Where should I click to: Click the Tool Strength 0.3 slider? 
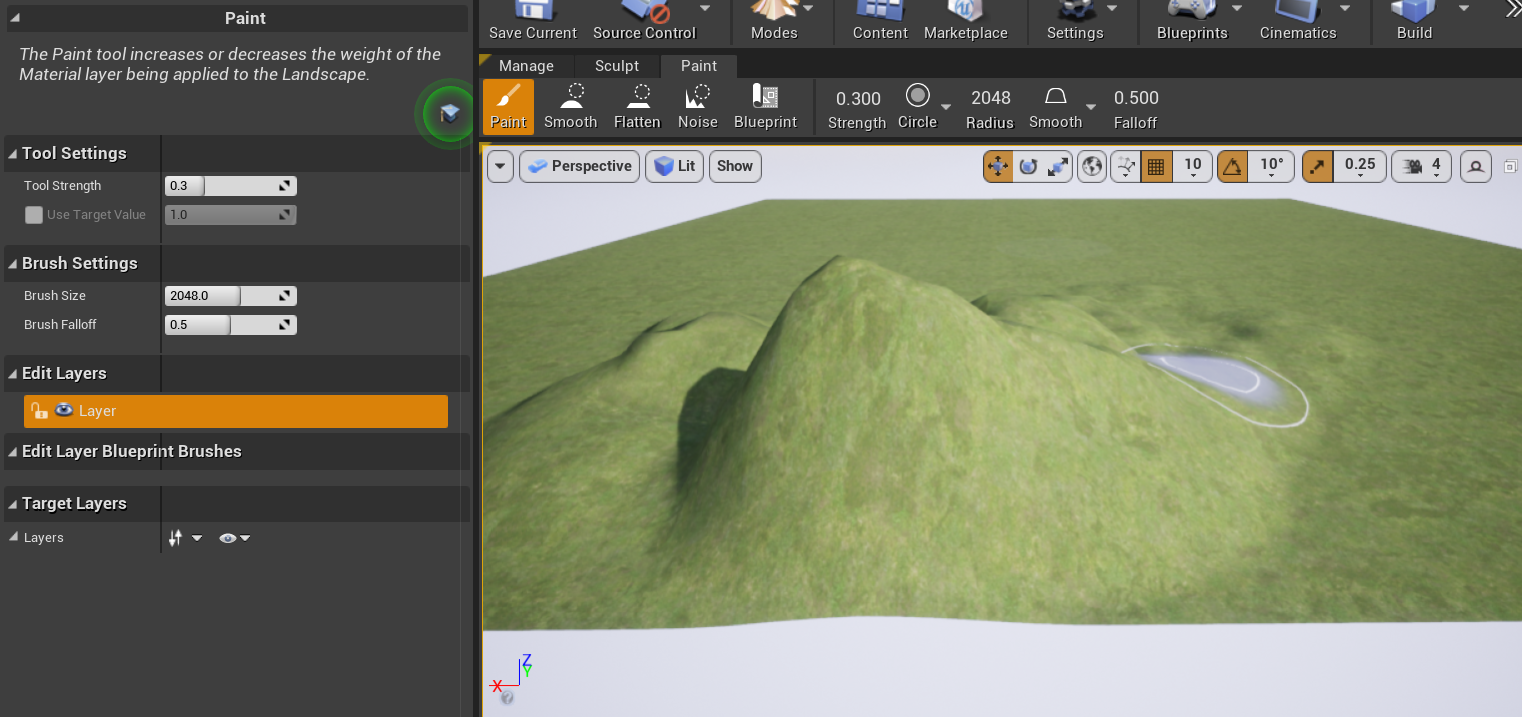pos(231,186)
